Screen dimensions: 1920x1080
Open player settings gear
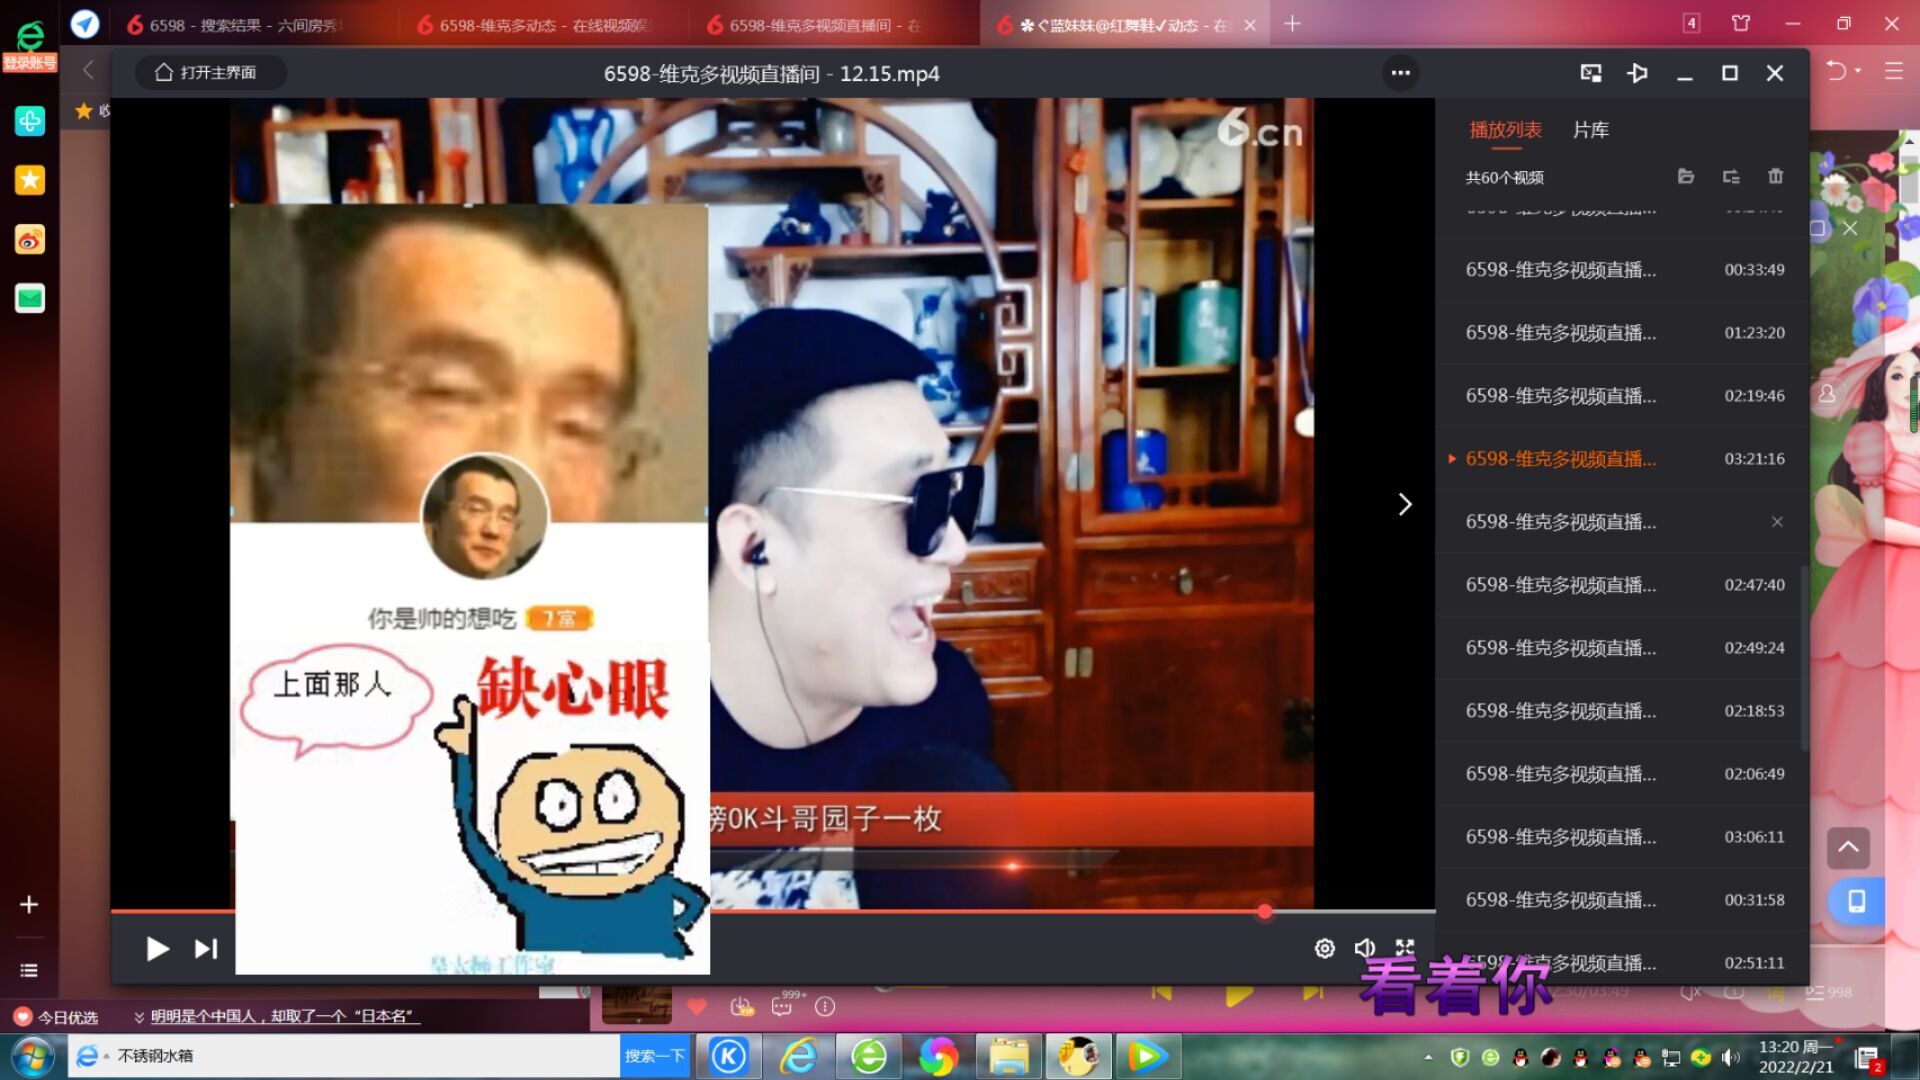click(x=1324, y=948)
